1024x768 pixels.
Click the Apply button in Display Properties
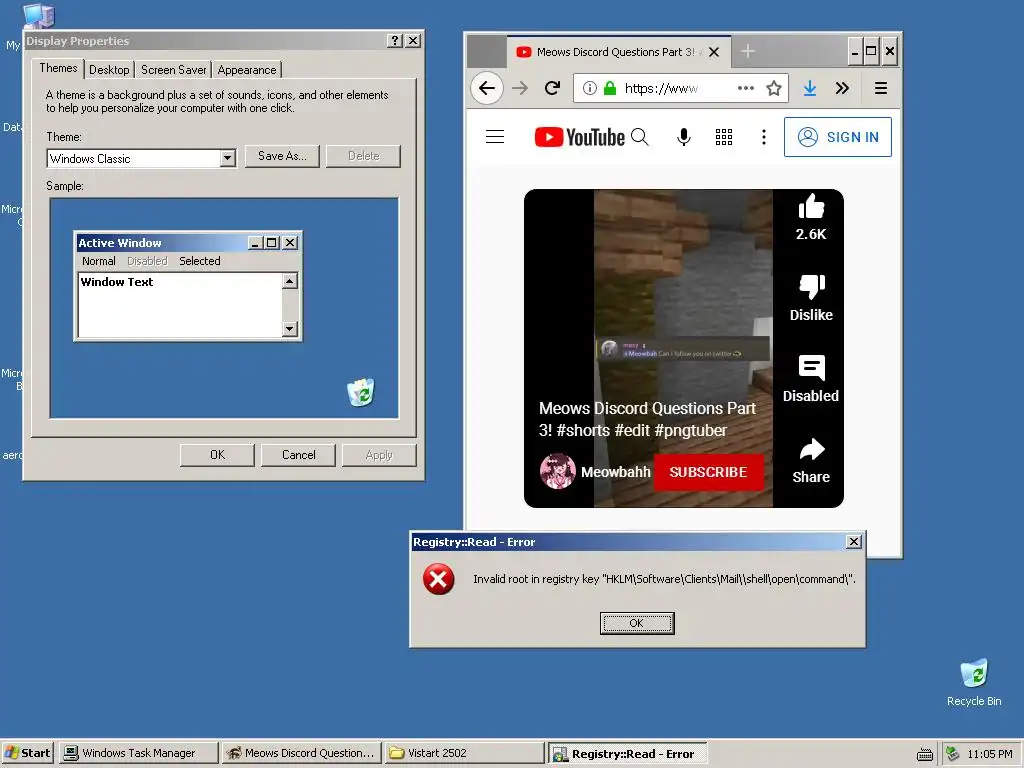tap(379, 455)
